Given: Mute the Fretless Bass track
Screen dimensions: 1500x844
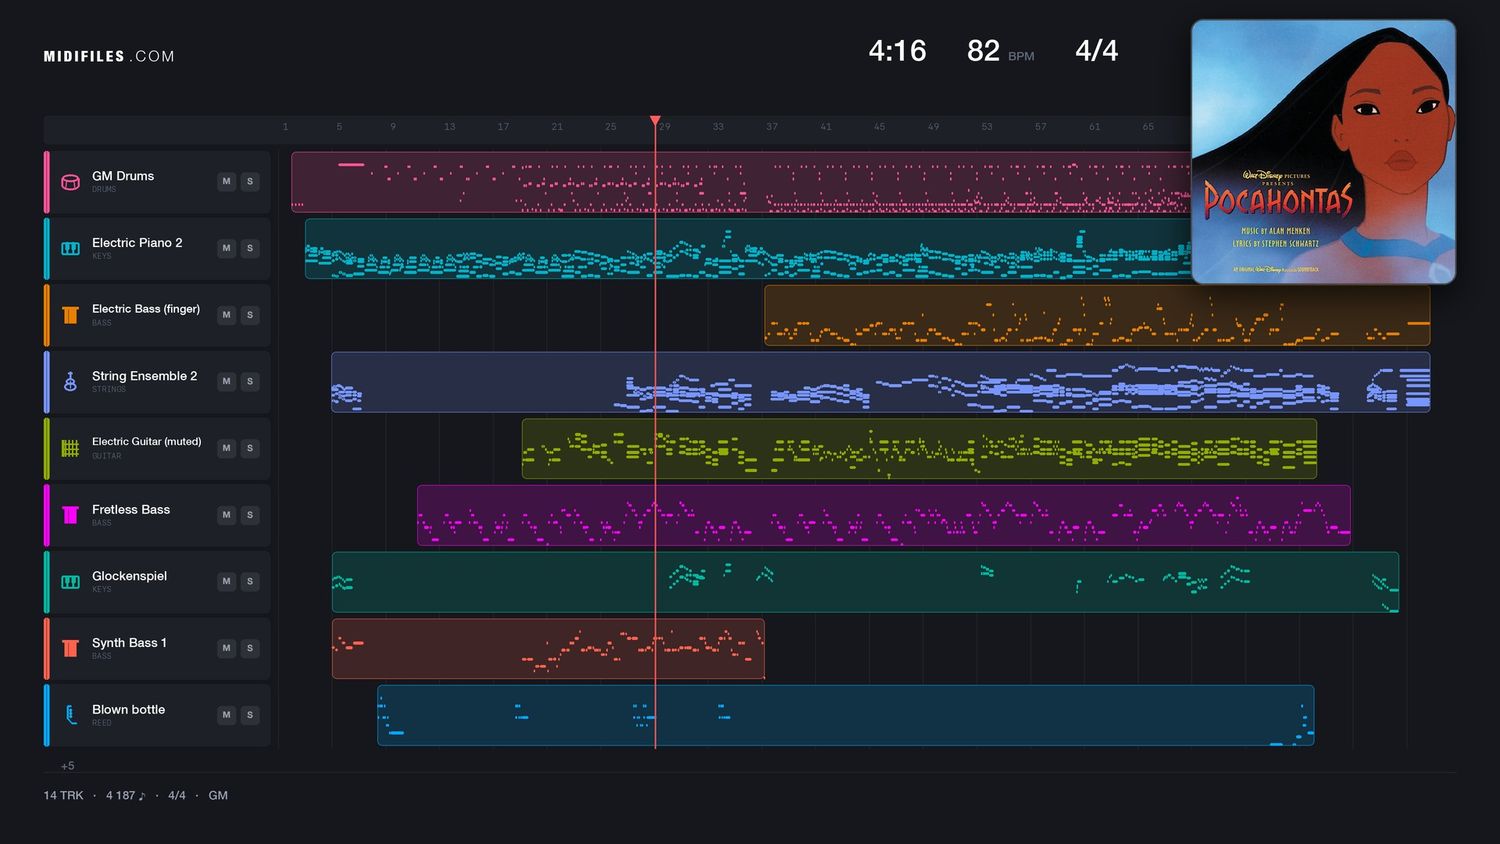Looking at the screenshot, I should pyautogui.click(x=226, y=515).
